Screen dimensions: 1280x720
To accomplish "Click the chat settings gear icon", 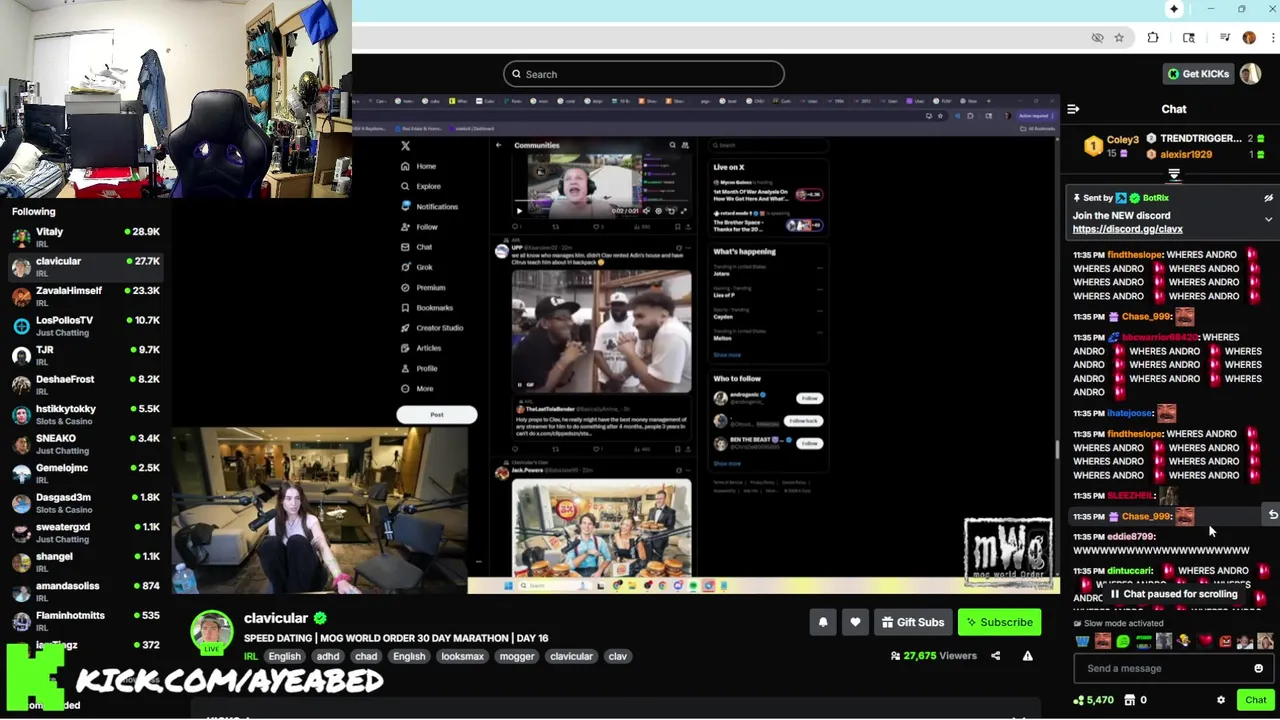I will pyautogui.click(x=1221, y=700).
